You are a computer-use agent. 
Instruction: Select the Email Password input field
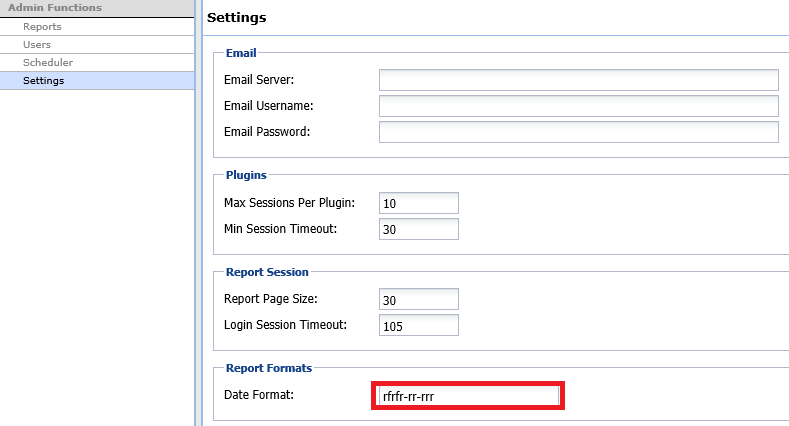(578, 132)
